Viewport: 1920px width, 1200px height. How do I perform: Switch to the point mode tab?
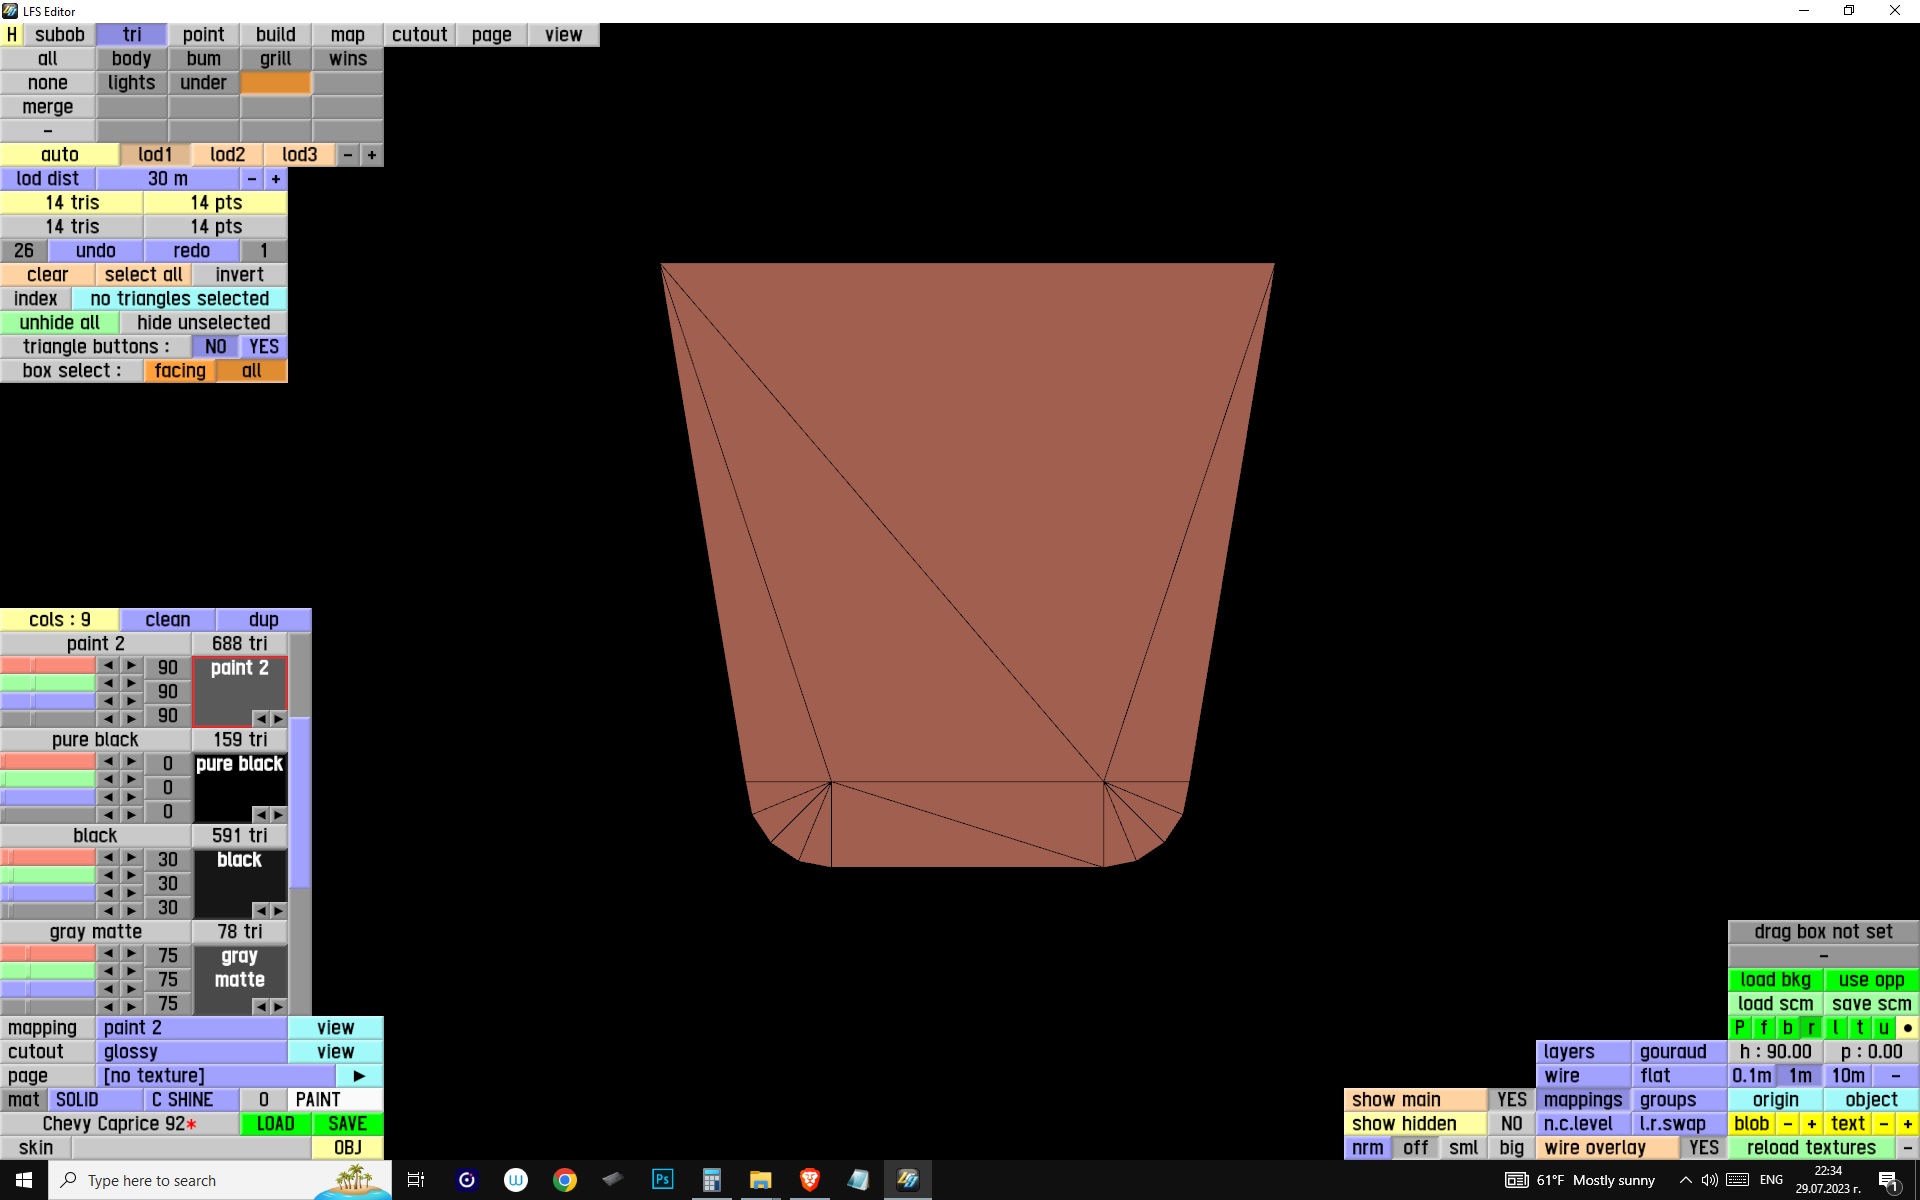click(x=203, y=35)
